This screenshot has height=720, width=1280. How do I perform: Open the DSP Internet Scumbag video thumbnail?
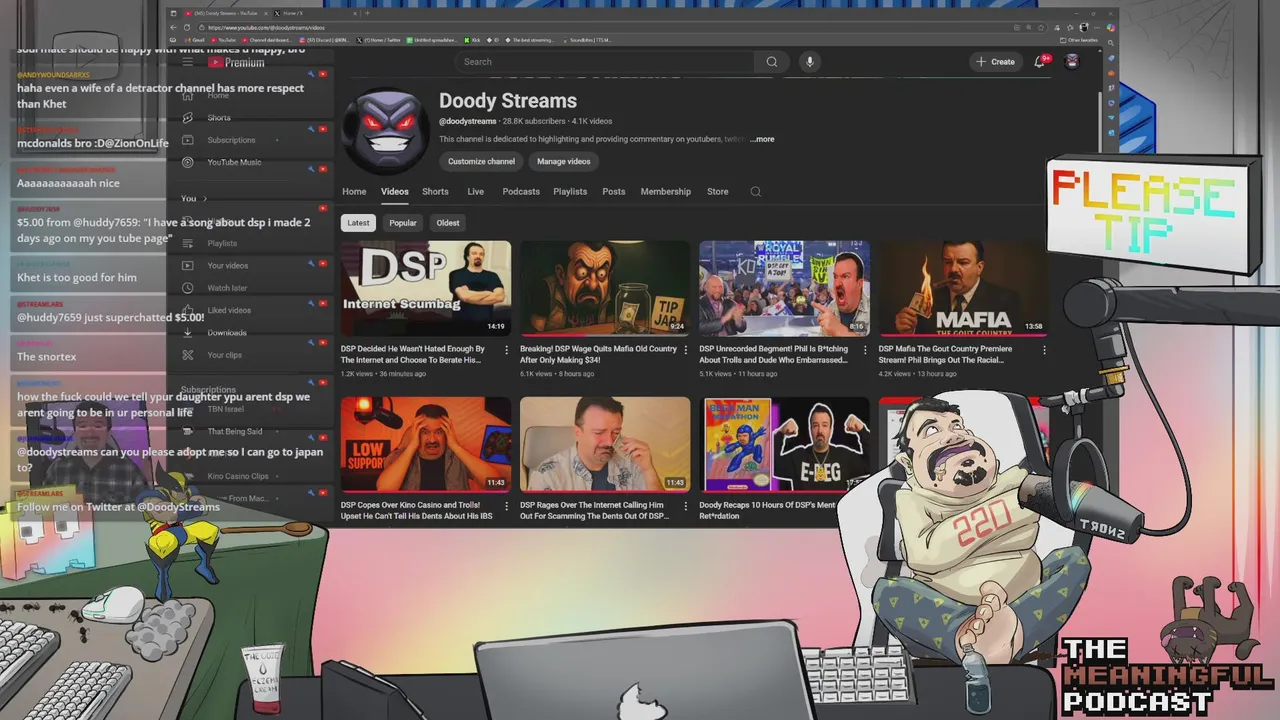tap(426, 288)
